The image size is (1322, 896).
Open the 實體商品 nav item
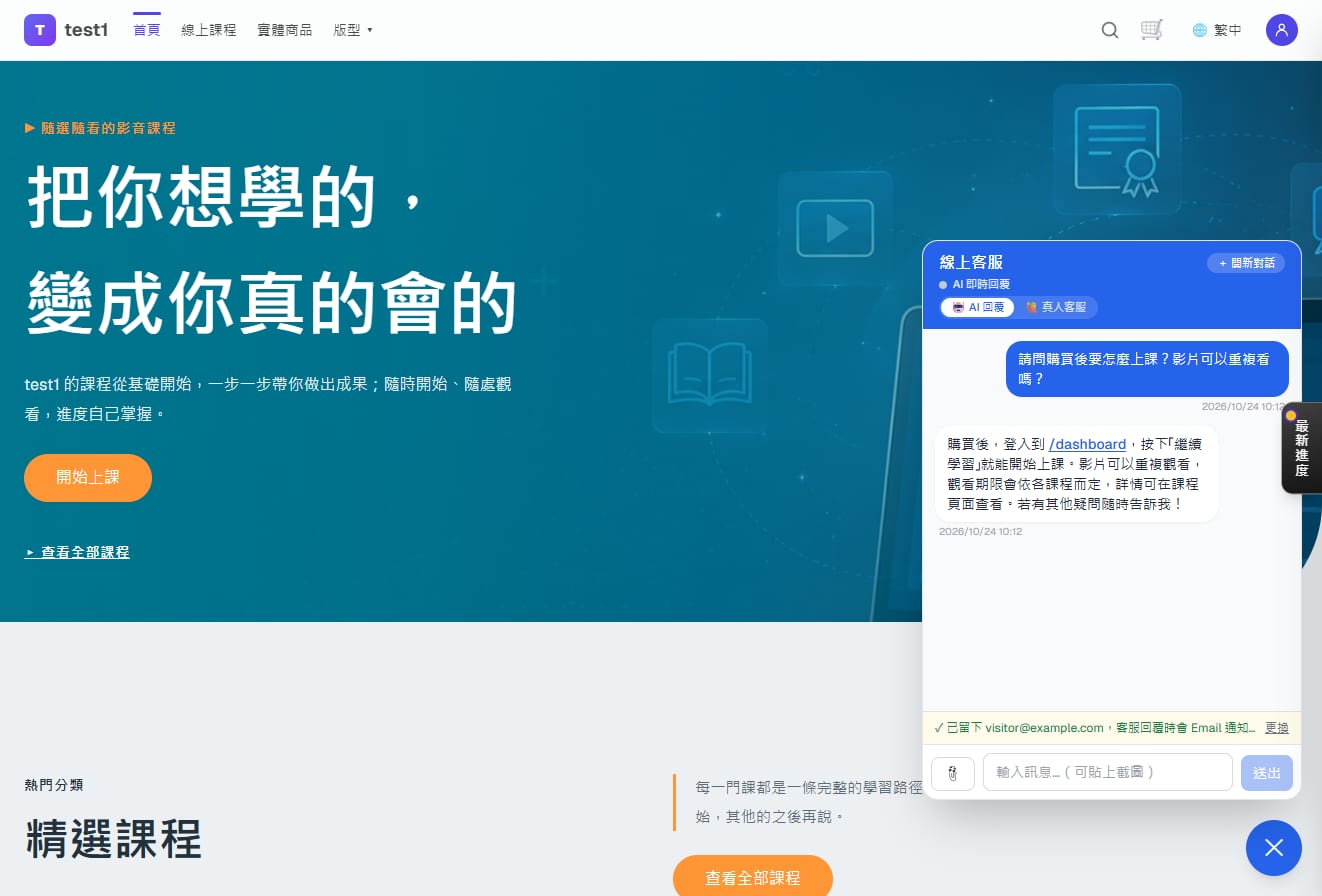[285, 30]
